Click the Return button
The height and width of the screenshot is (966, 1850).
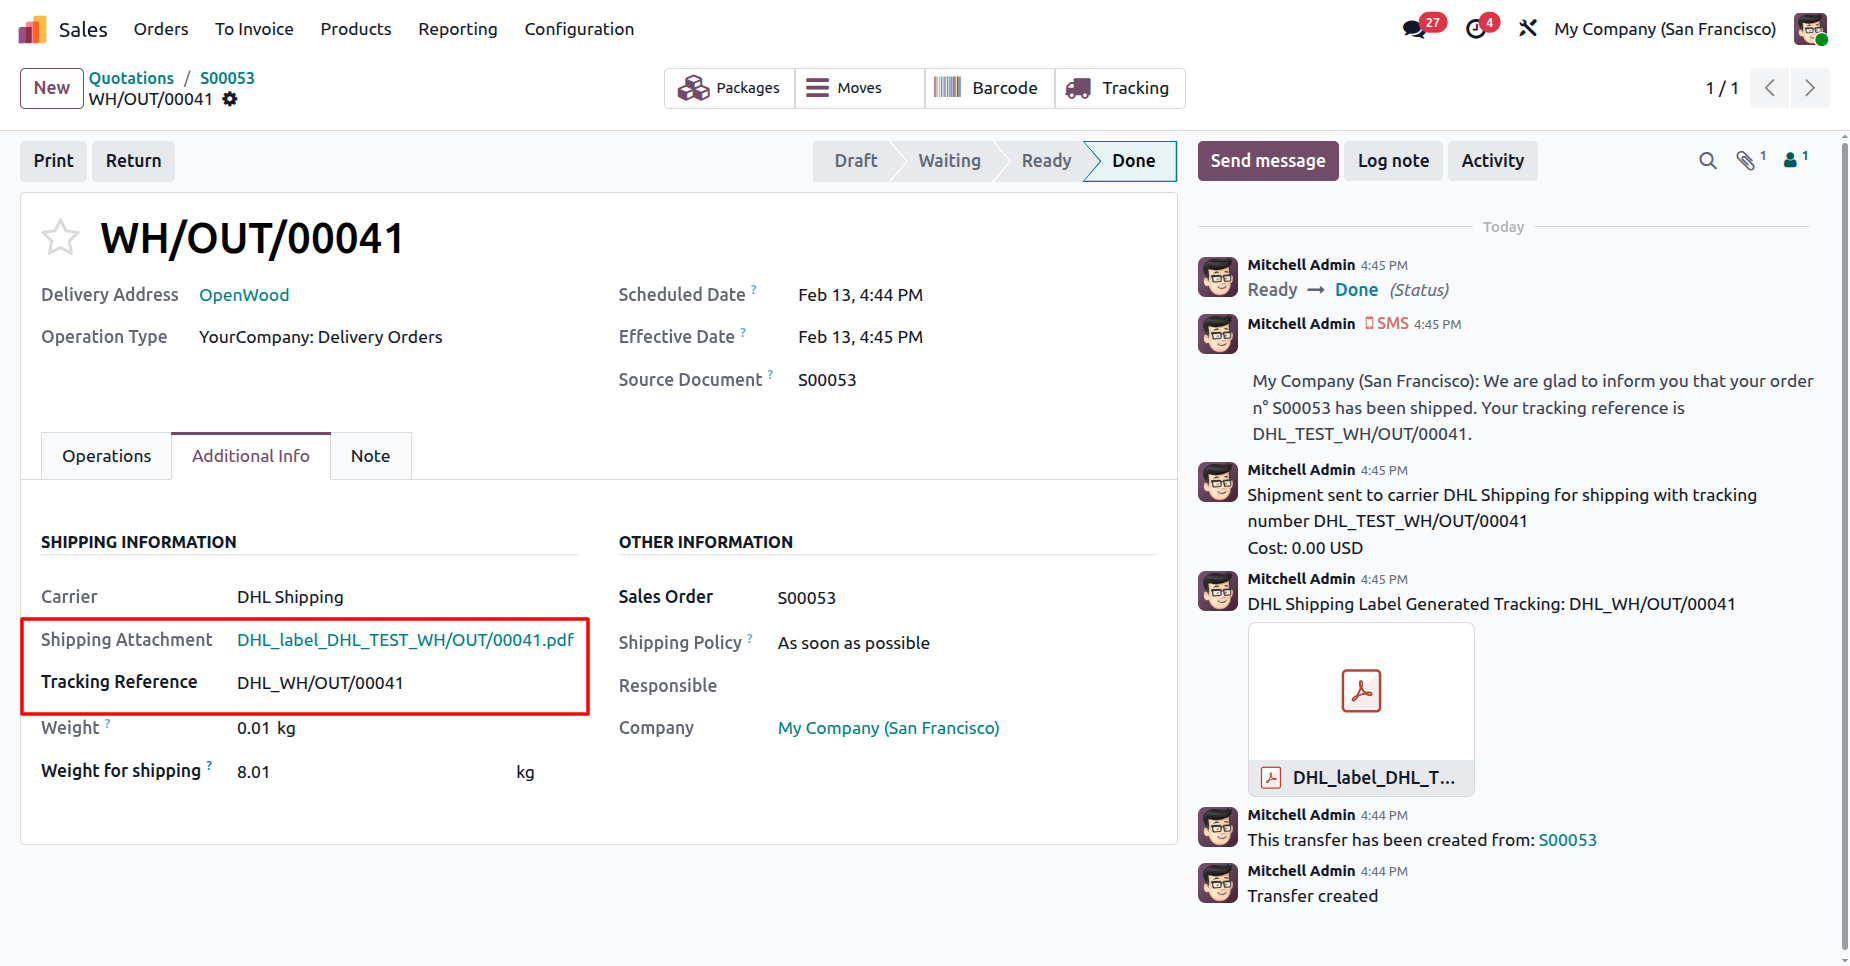(134, 161)
